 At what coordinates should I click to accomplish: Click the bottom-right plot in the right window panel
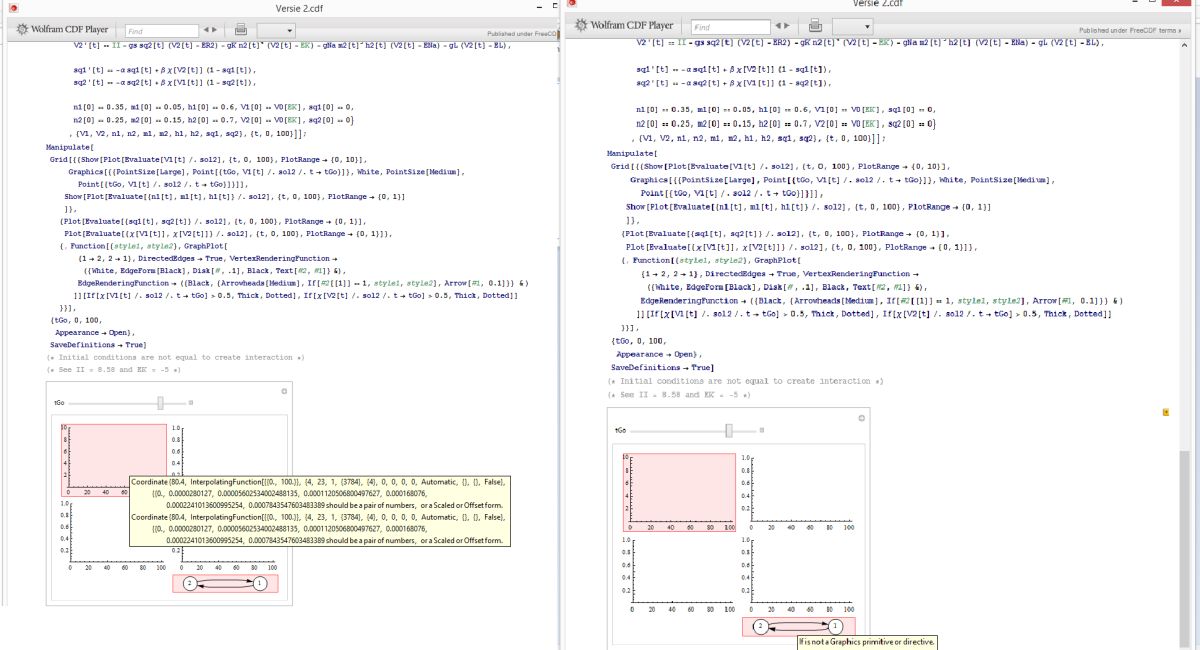(798, 574)
